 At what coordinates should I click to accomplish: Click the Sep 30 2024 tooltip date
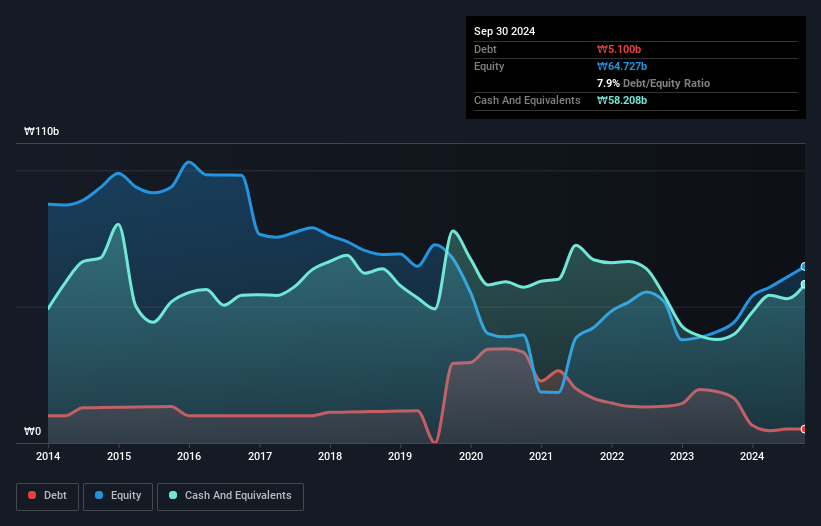coord(504,31)
